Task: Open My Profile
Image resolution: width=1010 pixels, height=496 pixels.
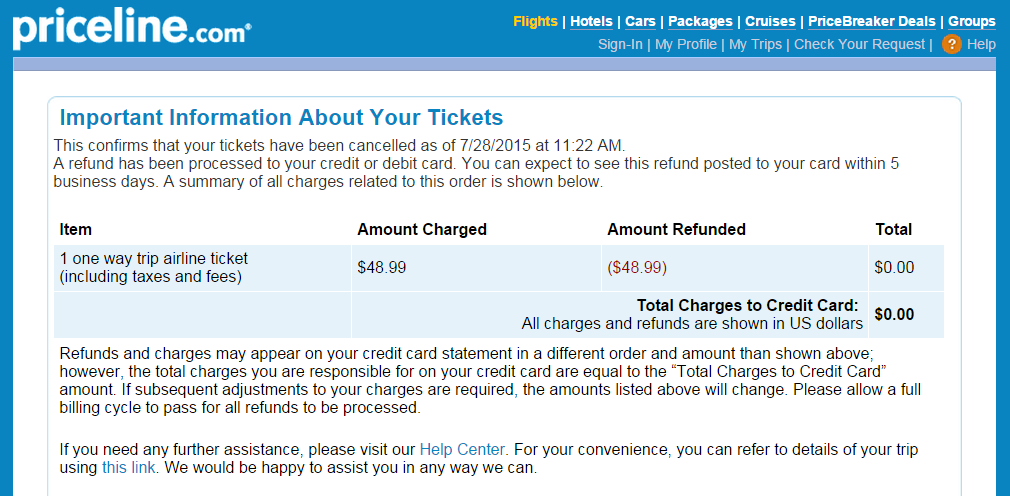Action: tap(686, 44)
